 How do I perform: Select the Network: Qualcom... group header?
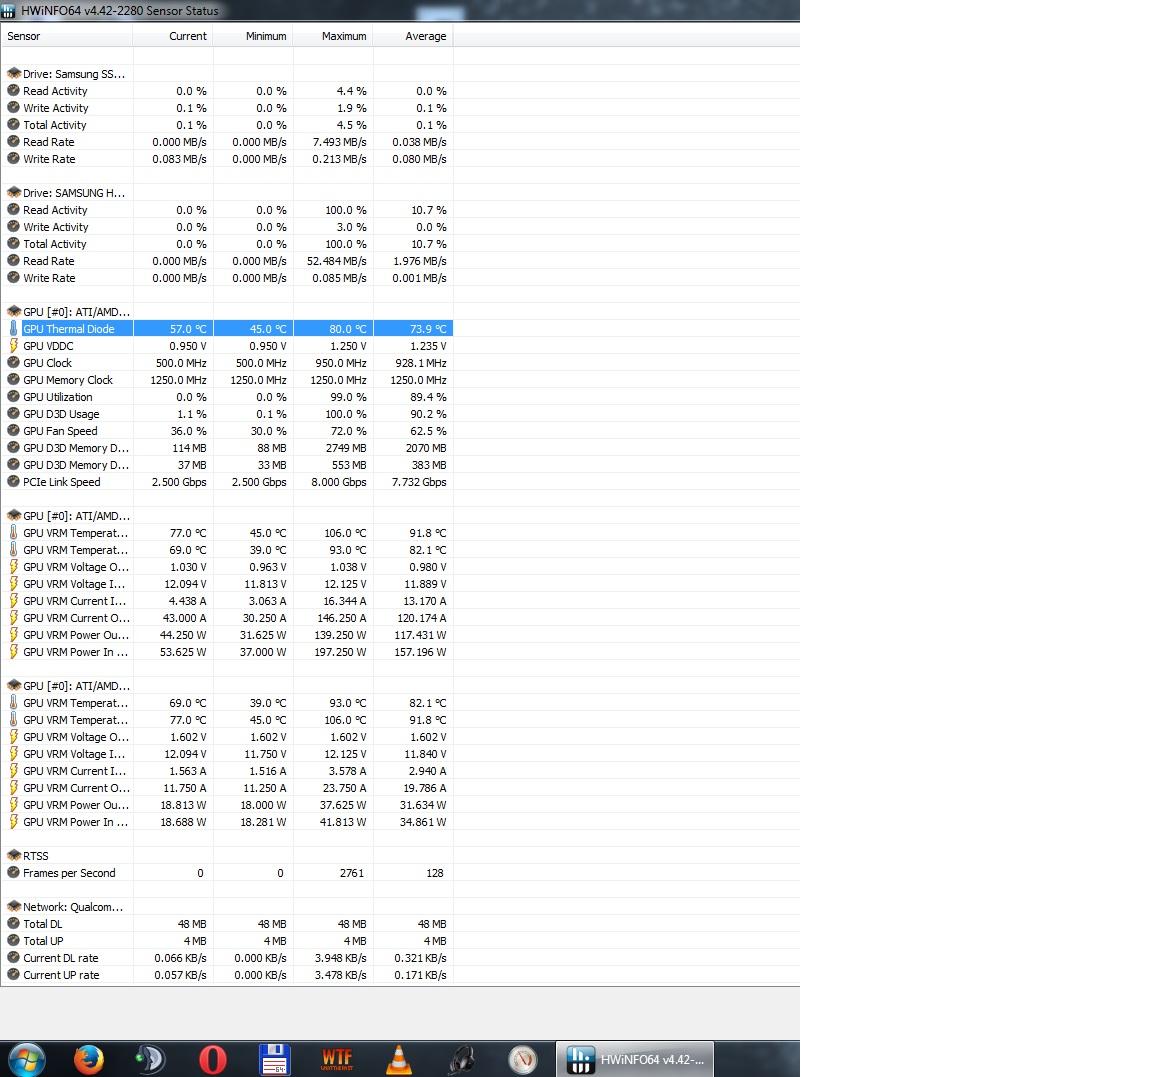(73, 907)
